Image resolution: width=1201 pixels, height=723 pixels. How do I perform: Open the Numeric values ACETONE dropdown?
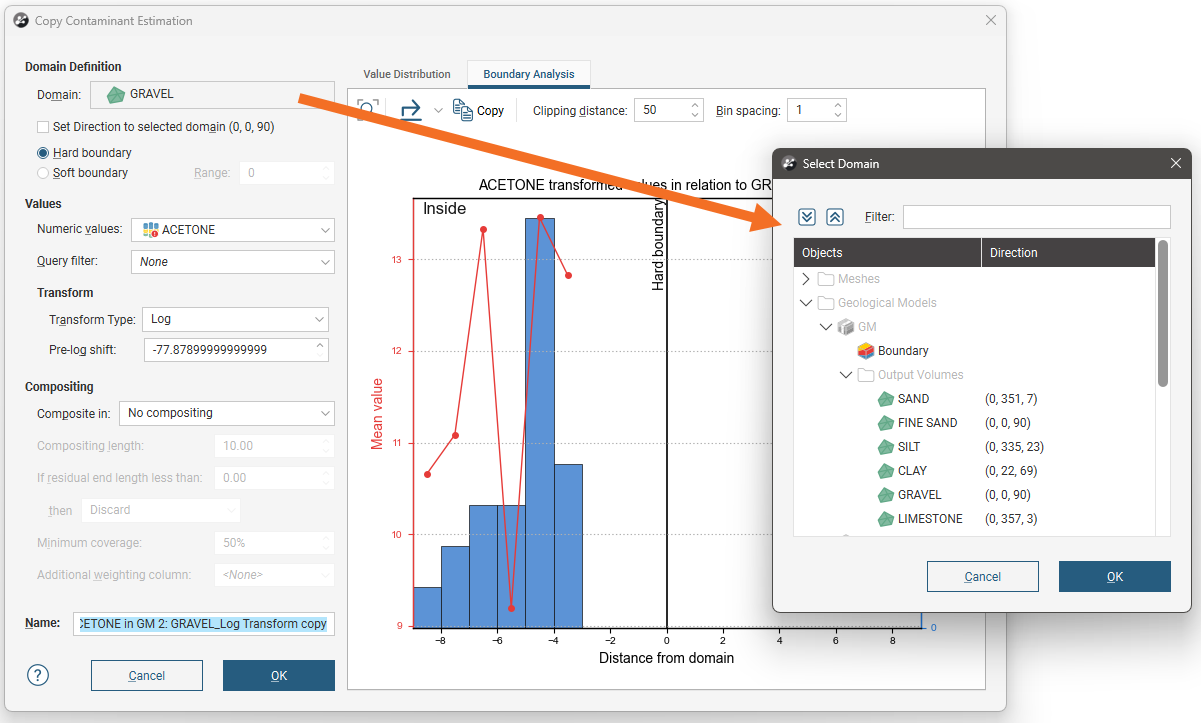232,230
